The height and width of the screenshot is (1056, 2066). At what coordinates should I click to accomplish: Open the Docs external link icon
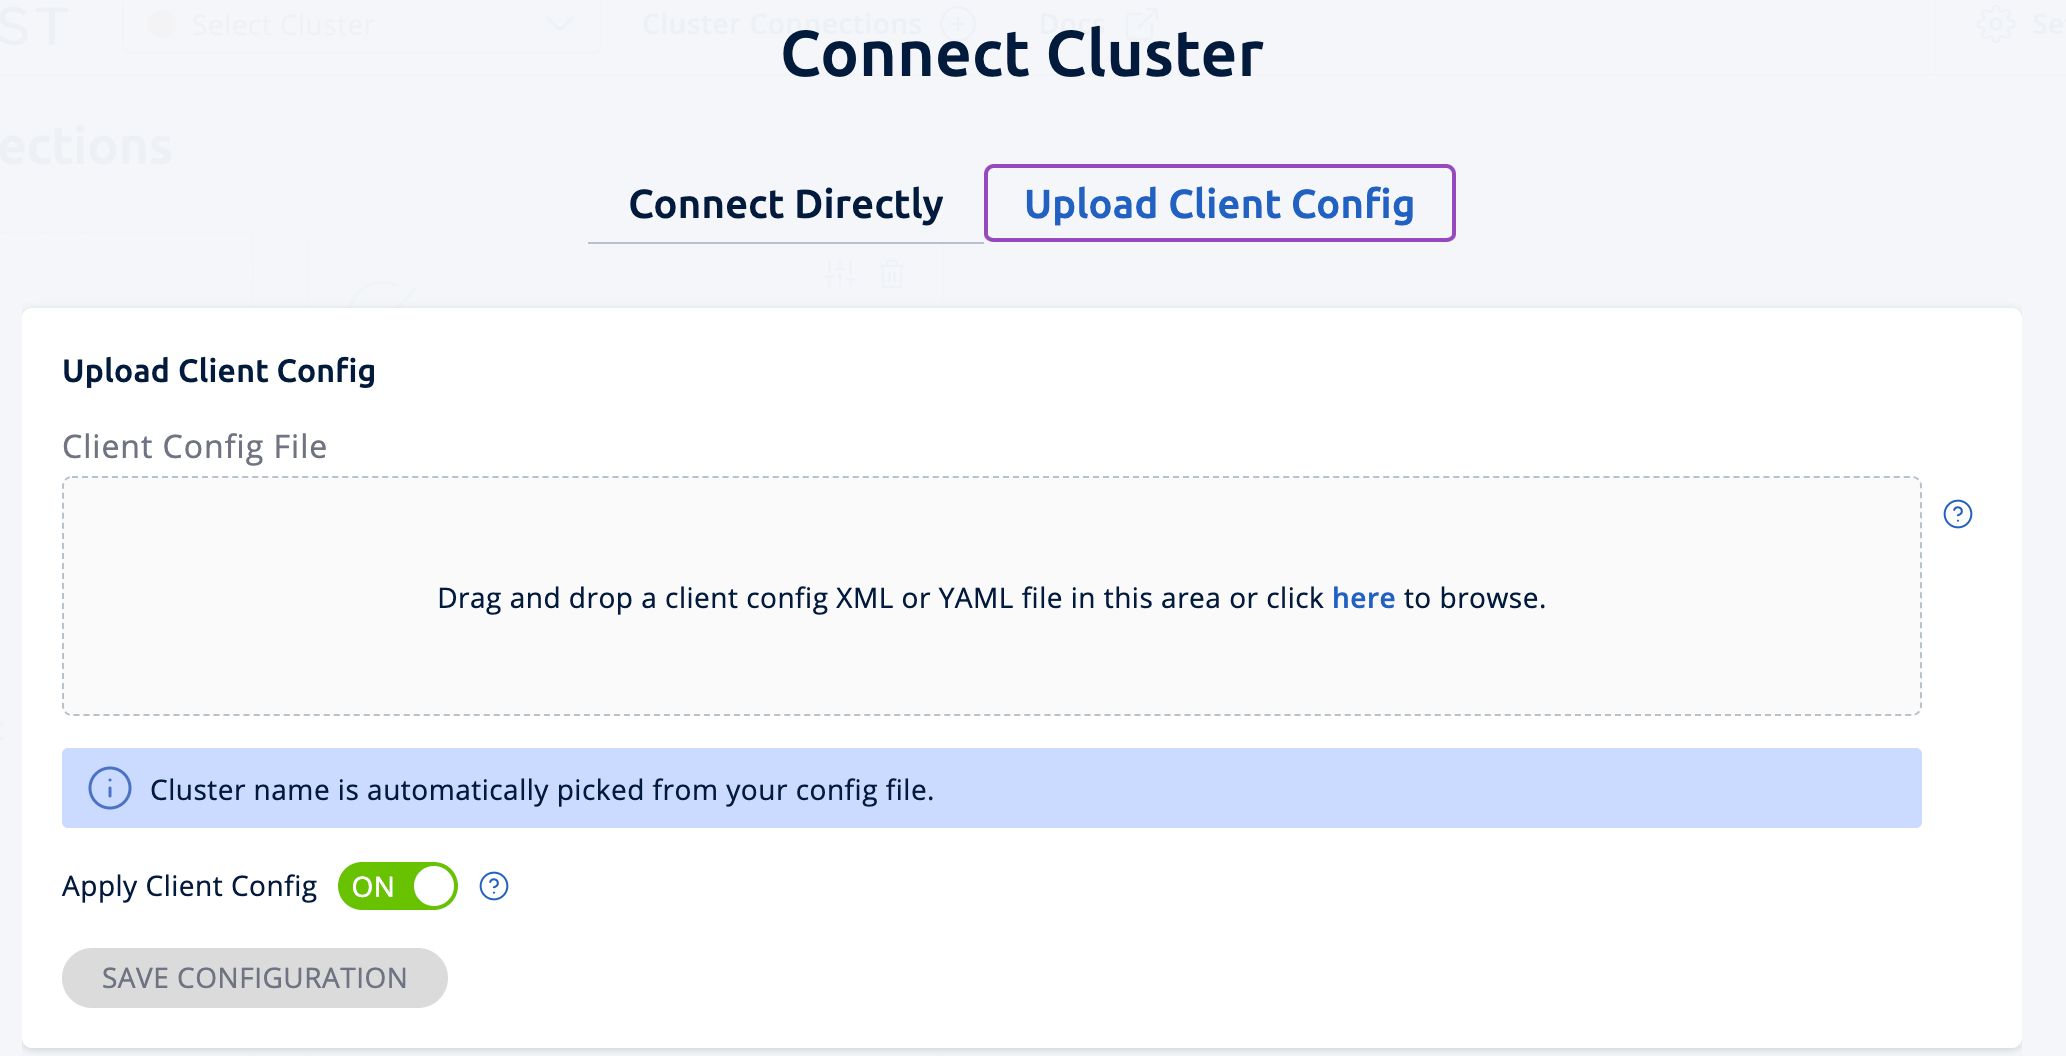[1140, 22]
